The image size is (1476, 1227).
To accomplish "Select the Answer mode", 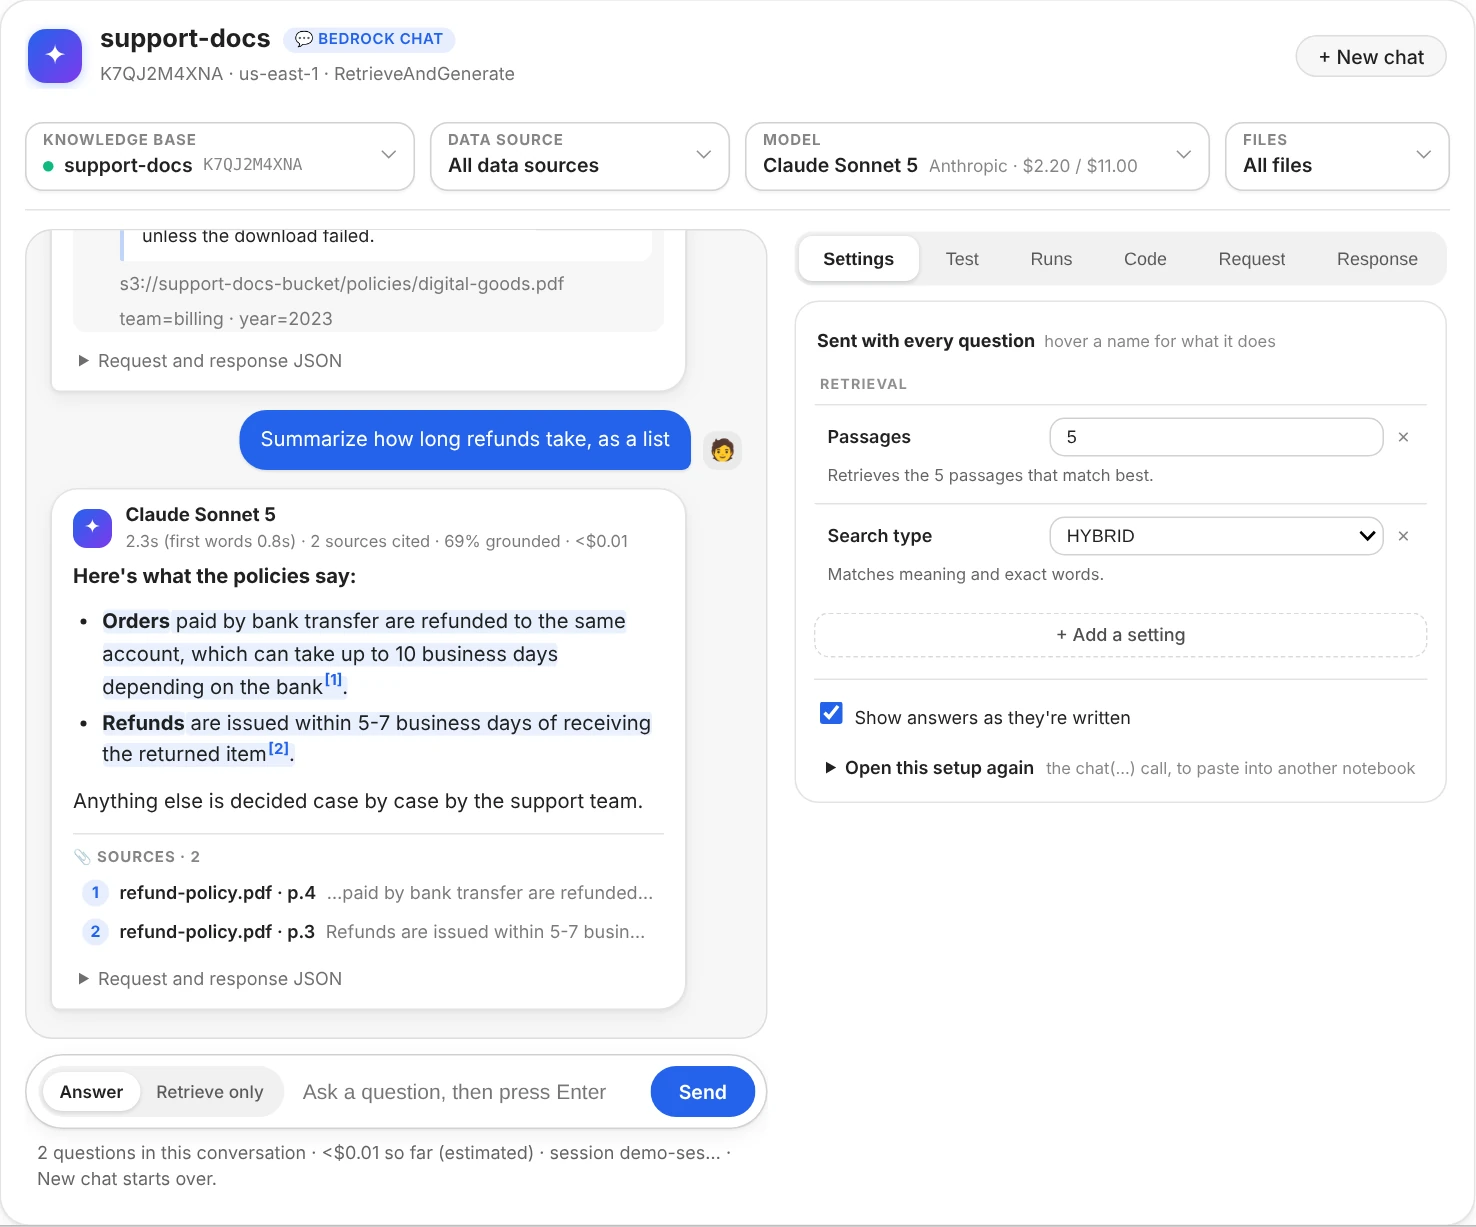I will coord(91,1092).
